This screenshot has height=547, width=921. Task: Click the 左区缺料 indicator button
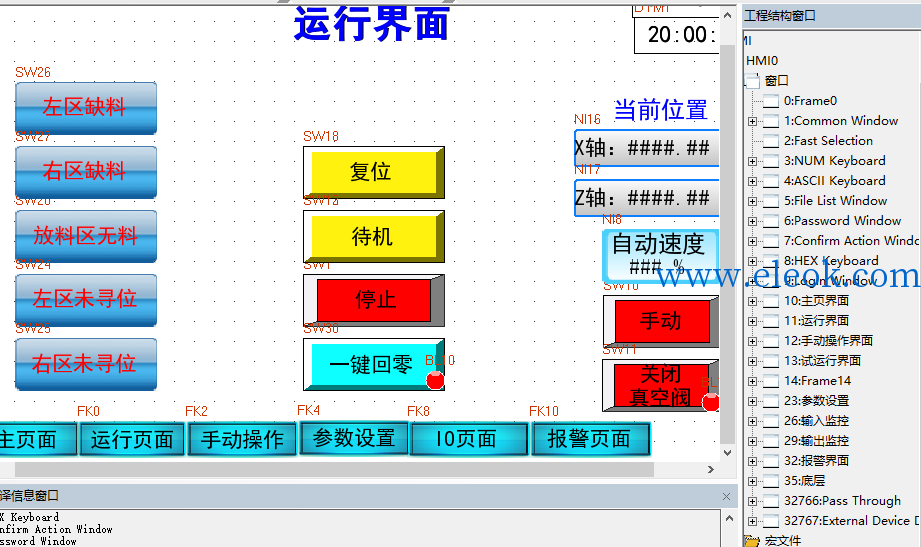coord(86,108)
